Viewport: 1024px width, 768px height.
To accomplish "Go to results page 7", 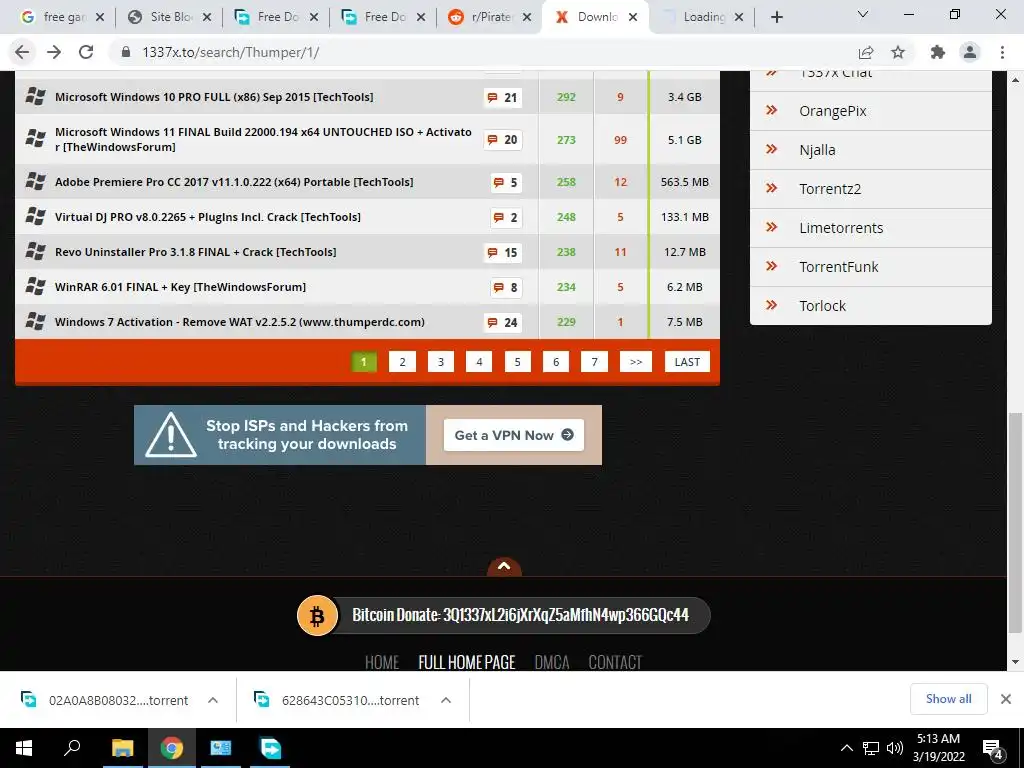I will click(x=594, y=362).
